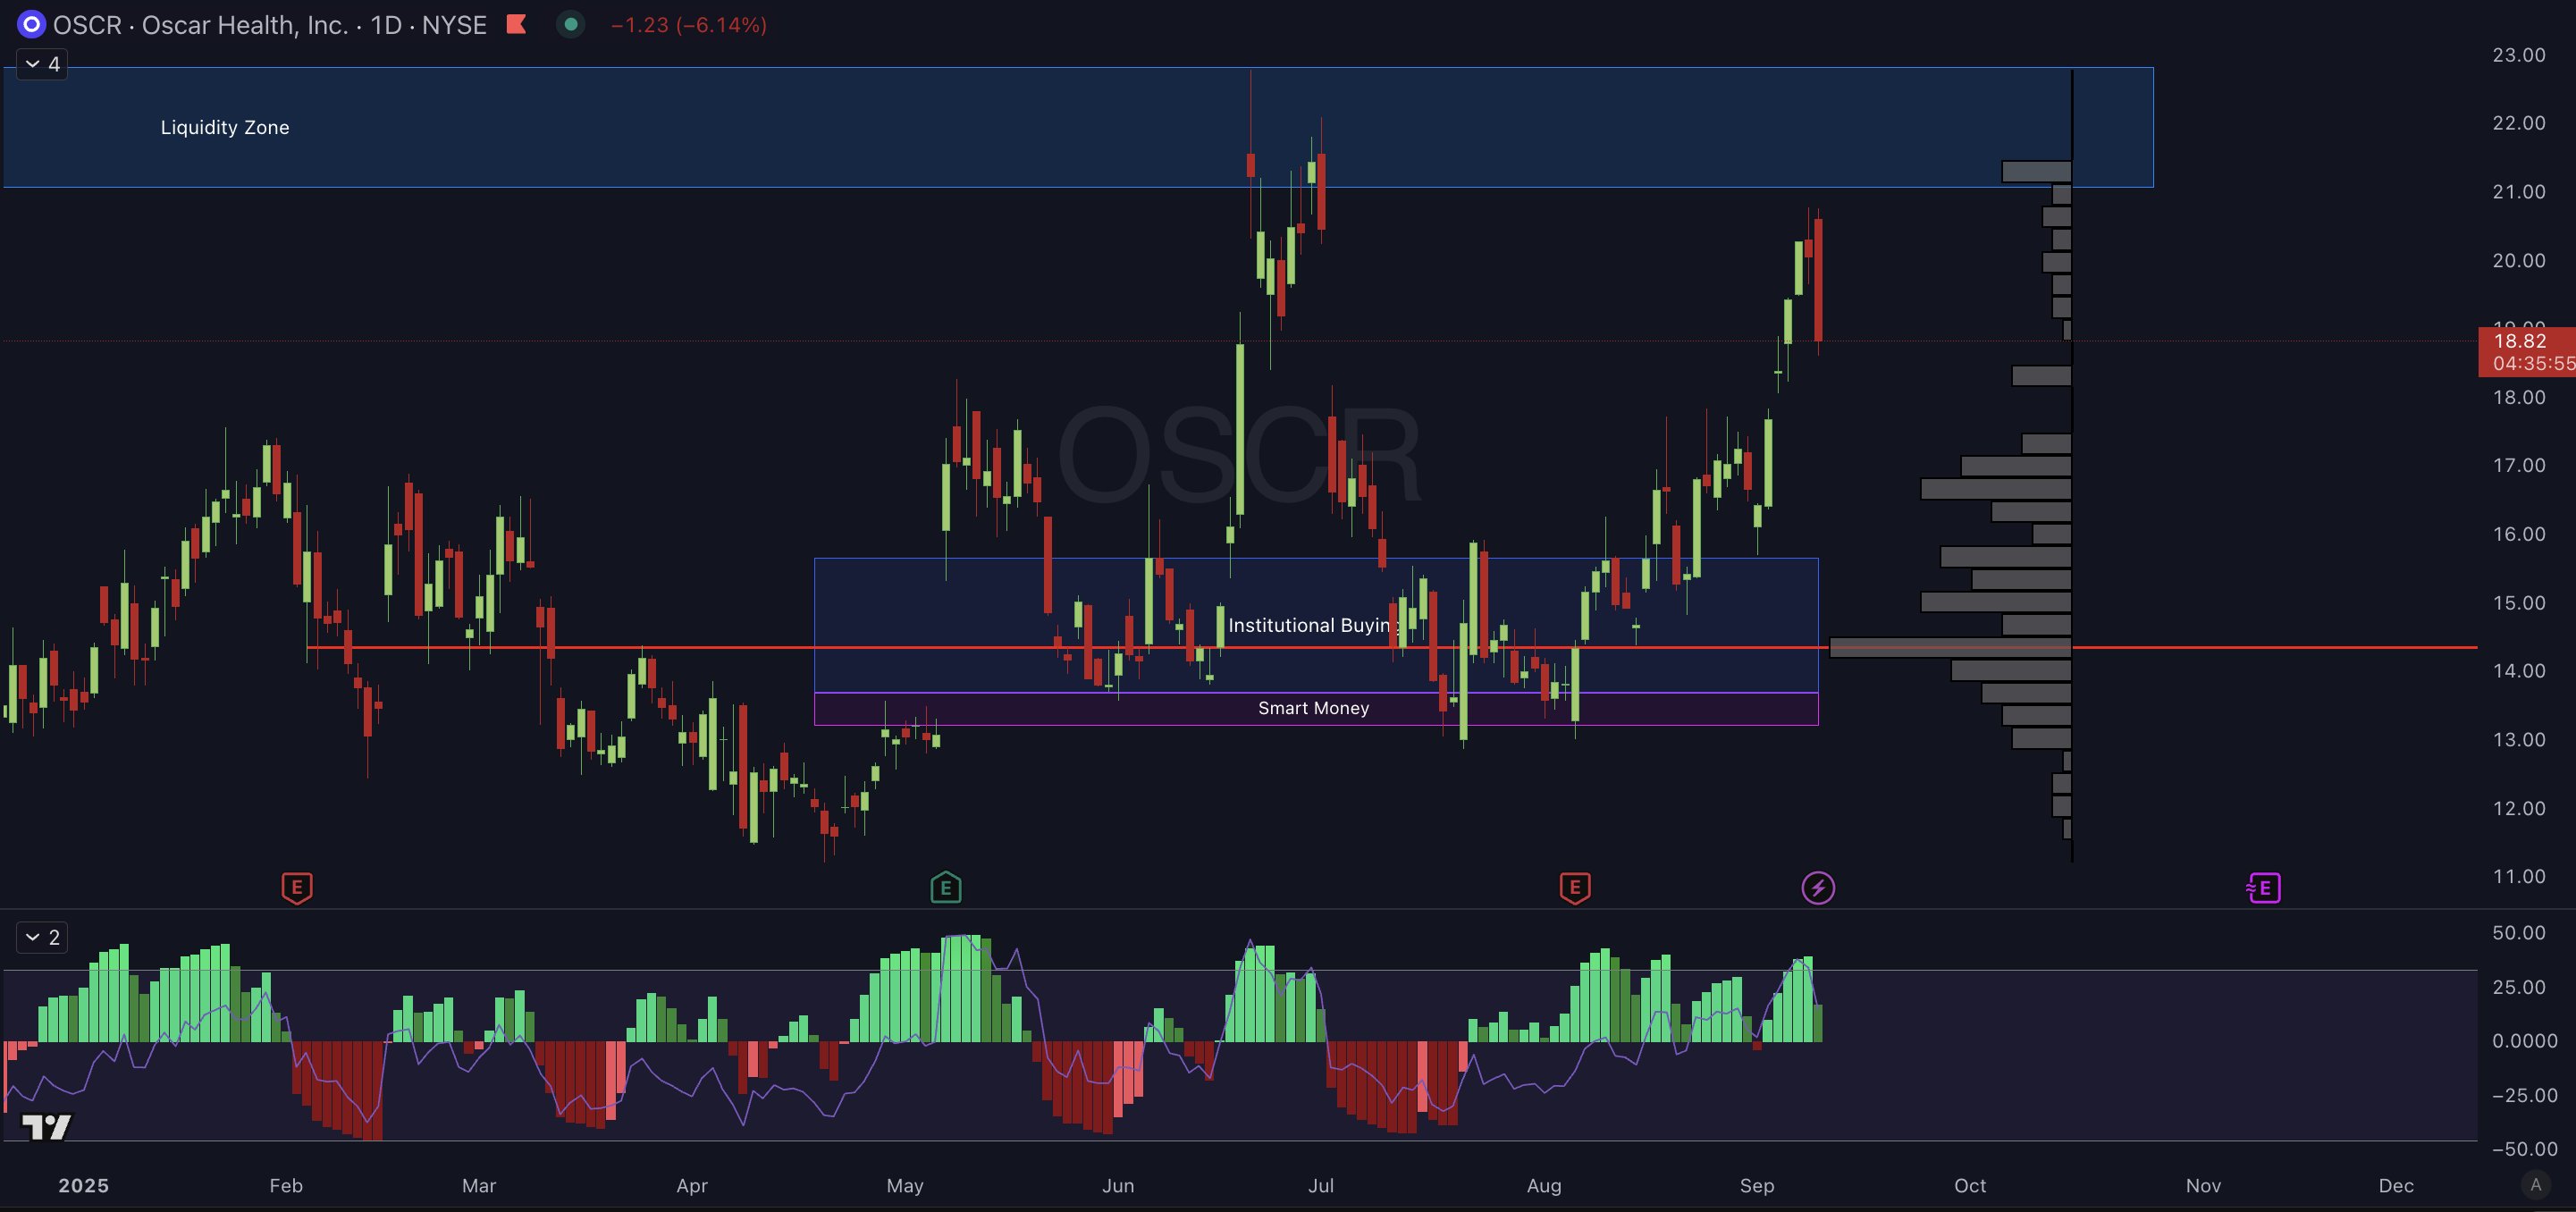Click the Oscar Health symbol logo icon
This screenshot has height=1212, width=2576.
[x=31, y=24]
